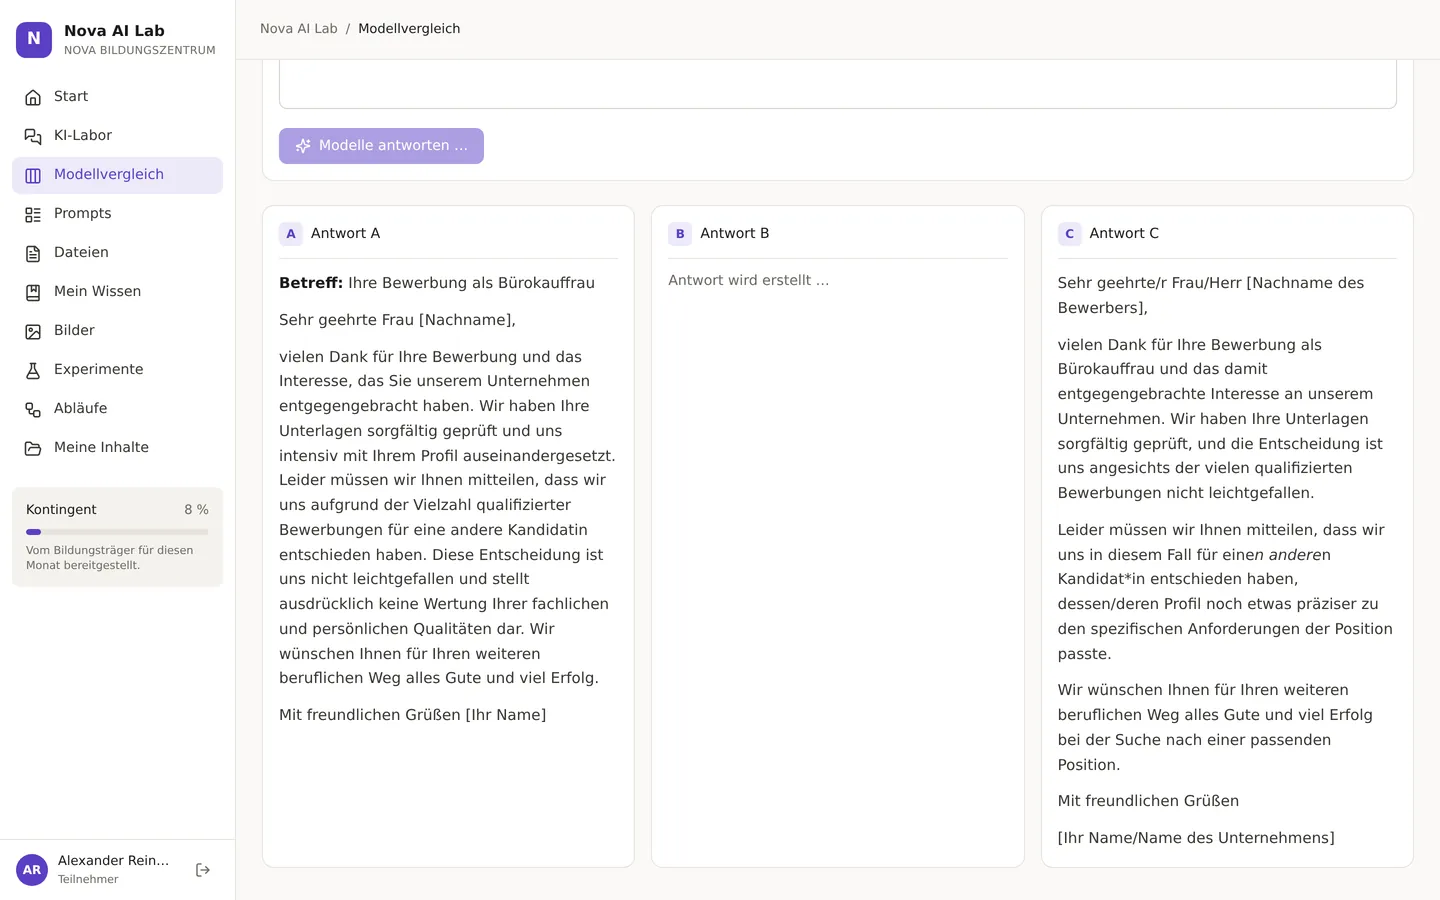Click the 'Betreff:' line in Antwort A
Screen dimensions: 1440x900
[x=437, y=283]
